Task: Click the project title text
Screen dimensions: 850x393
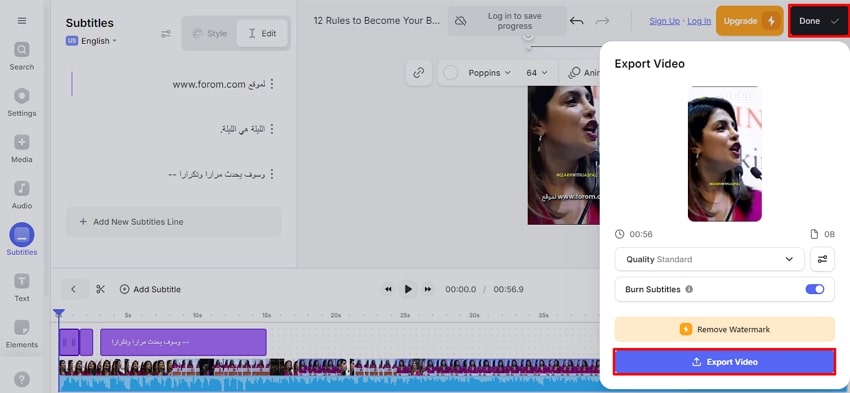Action: [377, 21]
